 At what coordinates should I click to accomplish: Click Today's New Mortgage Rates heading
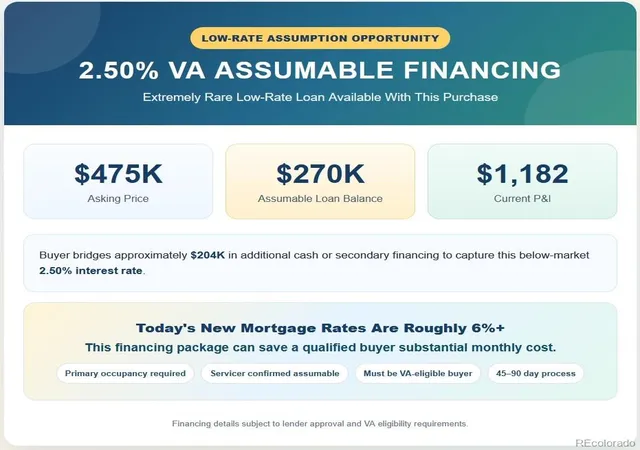(x=320, y=328)
